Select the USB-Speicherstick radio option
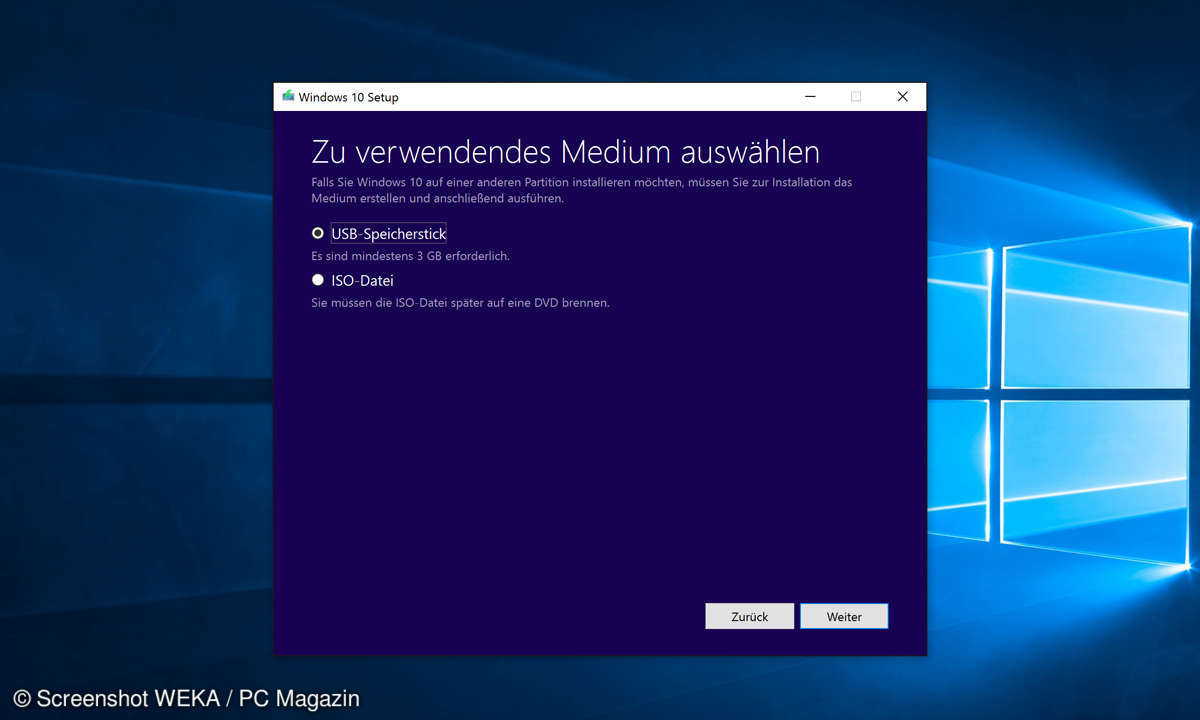This screenshot has height=720, width=1200. [x=318, y=233]
